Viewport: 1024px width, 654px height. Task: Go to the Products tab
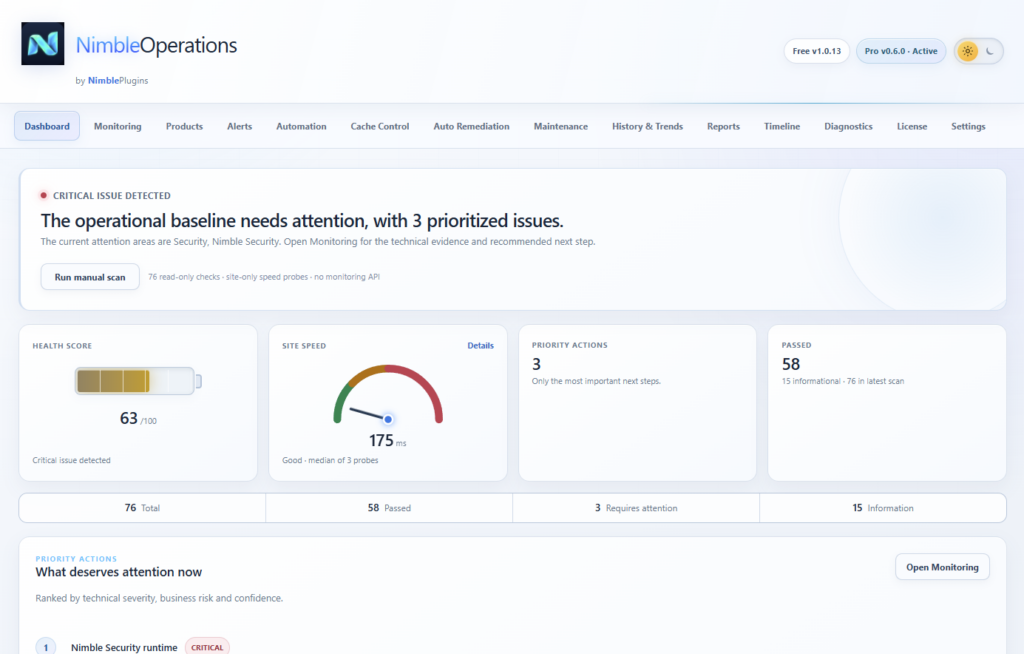click(x=184, y=126)
